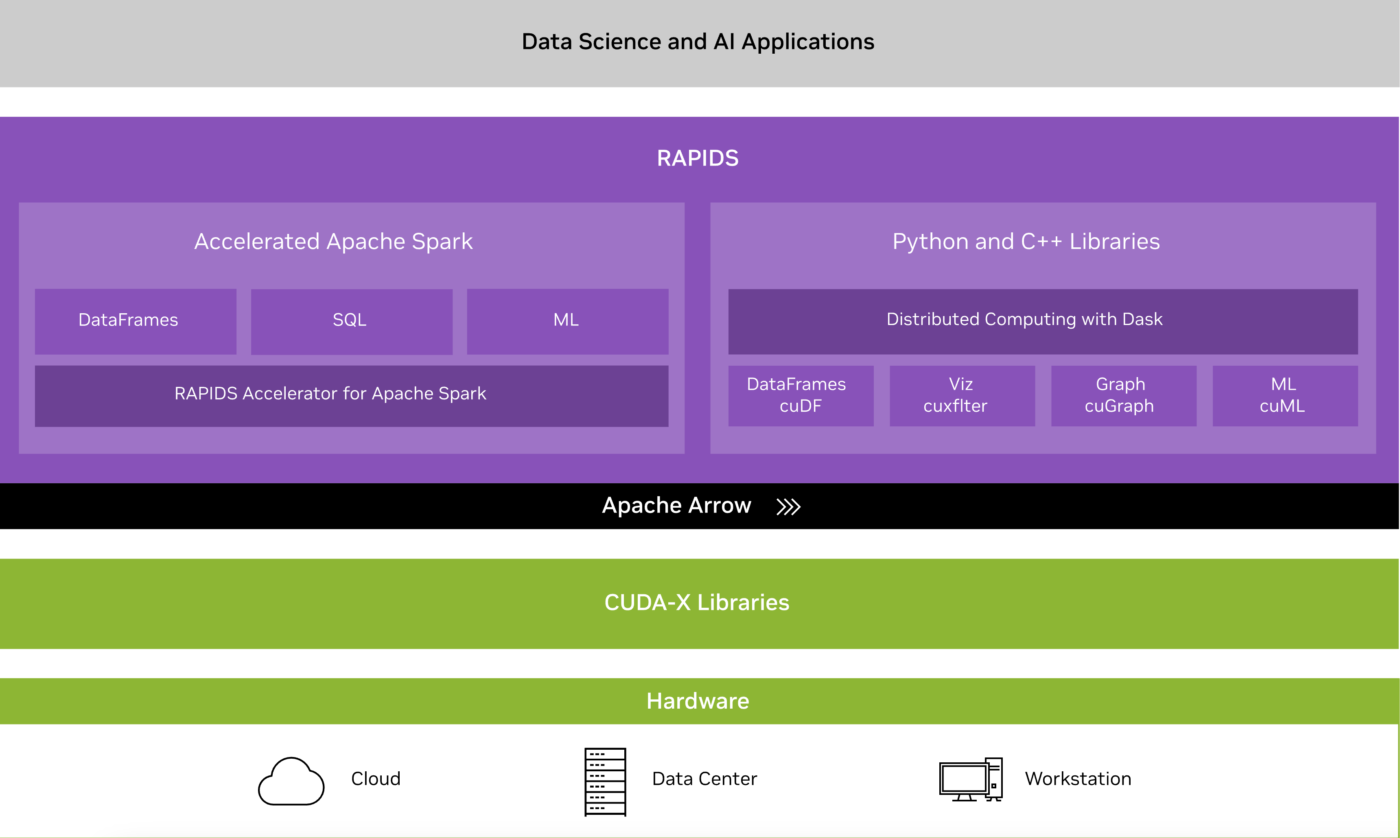This screenshot has height=838, width=1400.
Task: Toggle the DataFrames block under Accelerated Apache Spark
Action: click(136, 320)
